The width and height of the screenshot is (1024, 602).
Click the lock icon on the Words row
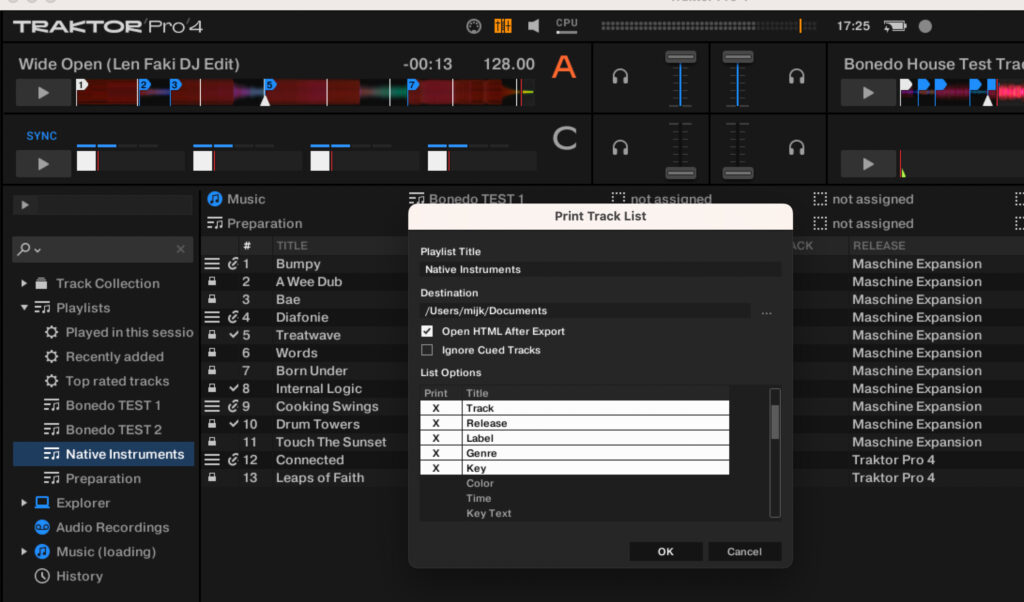tap(212, 353)
